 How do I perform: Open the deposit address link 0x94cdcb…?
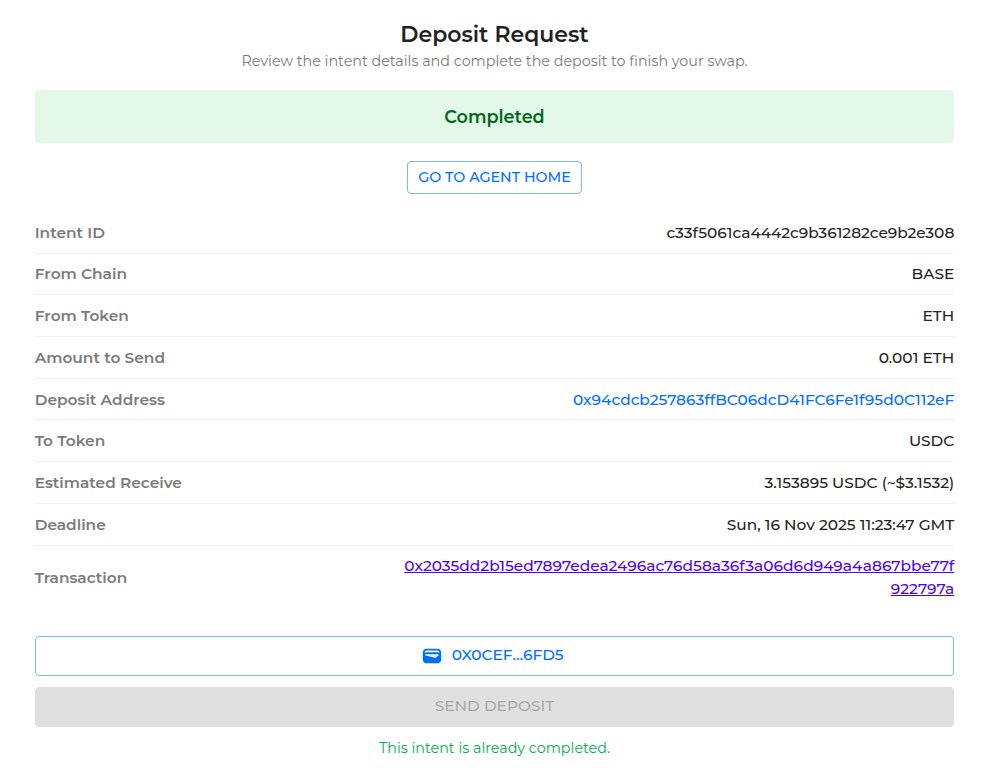[763, 400]
